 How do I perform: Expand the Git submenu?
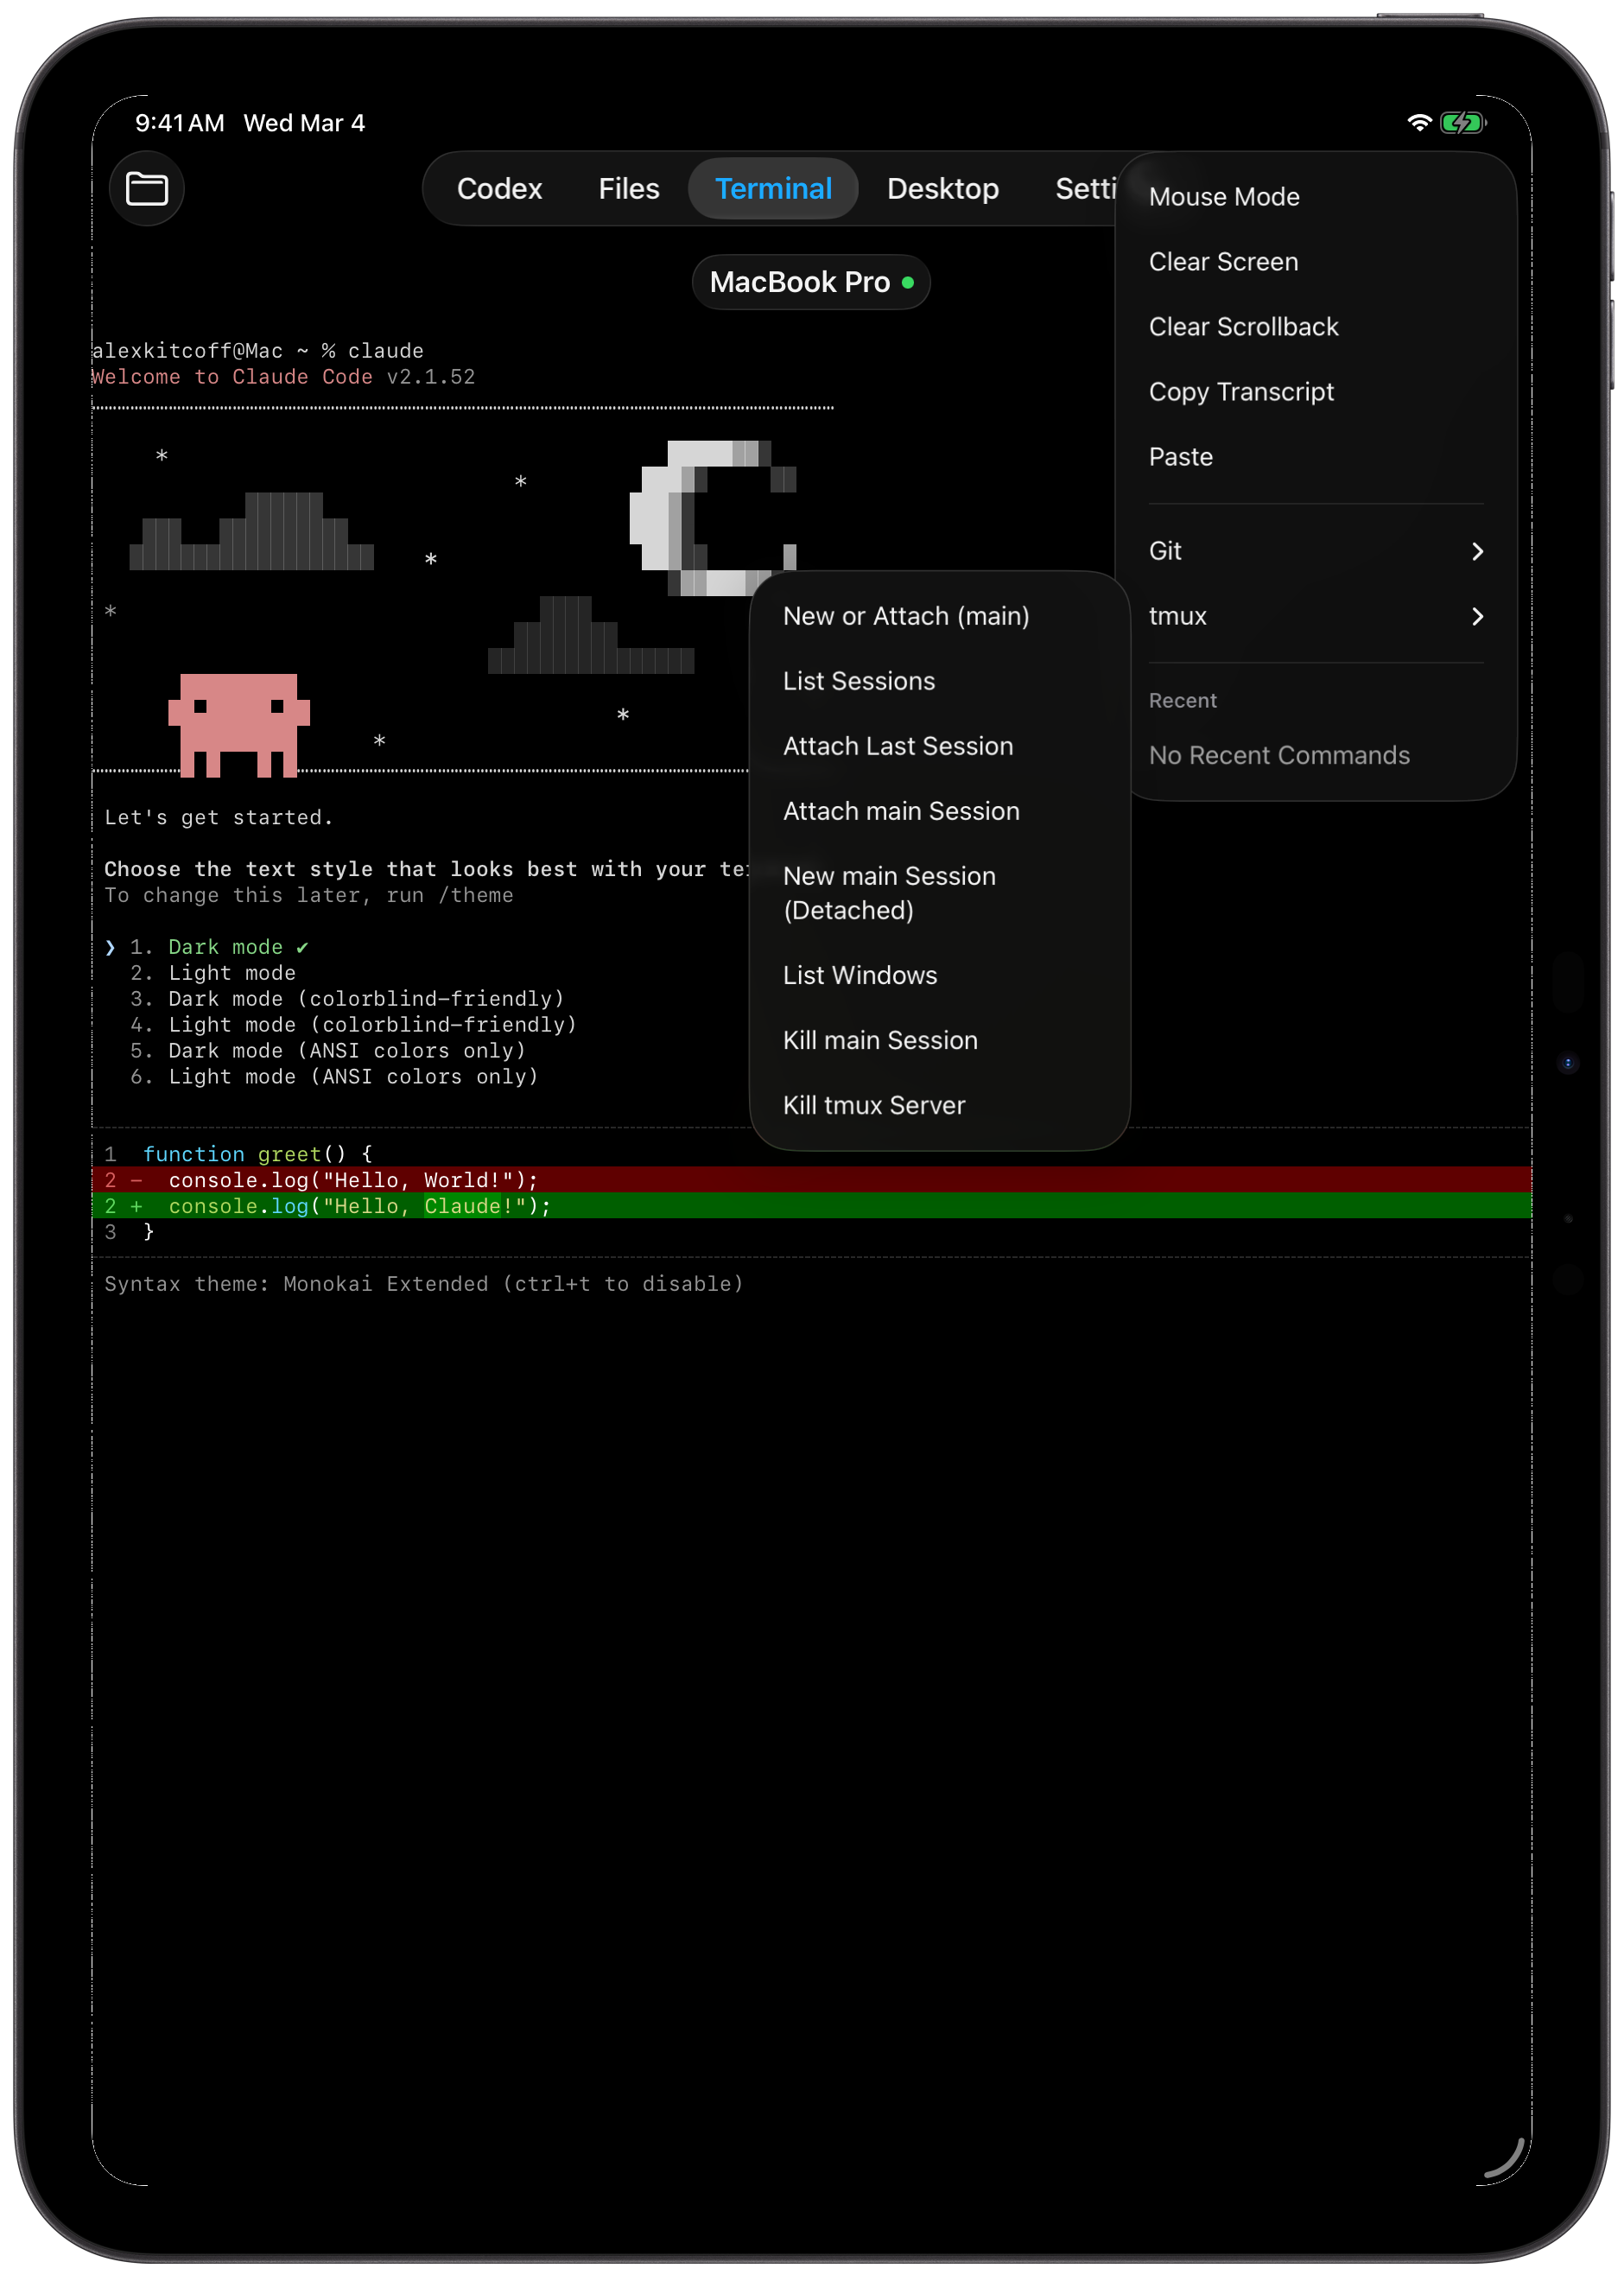tap(1315, 551)
